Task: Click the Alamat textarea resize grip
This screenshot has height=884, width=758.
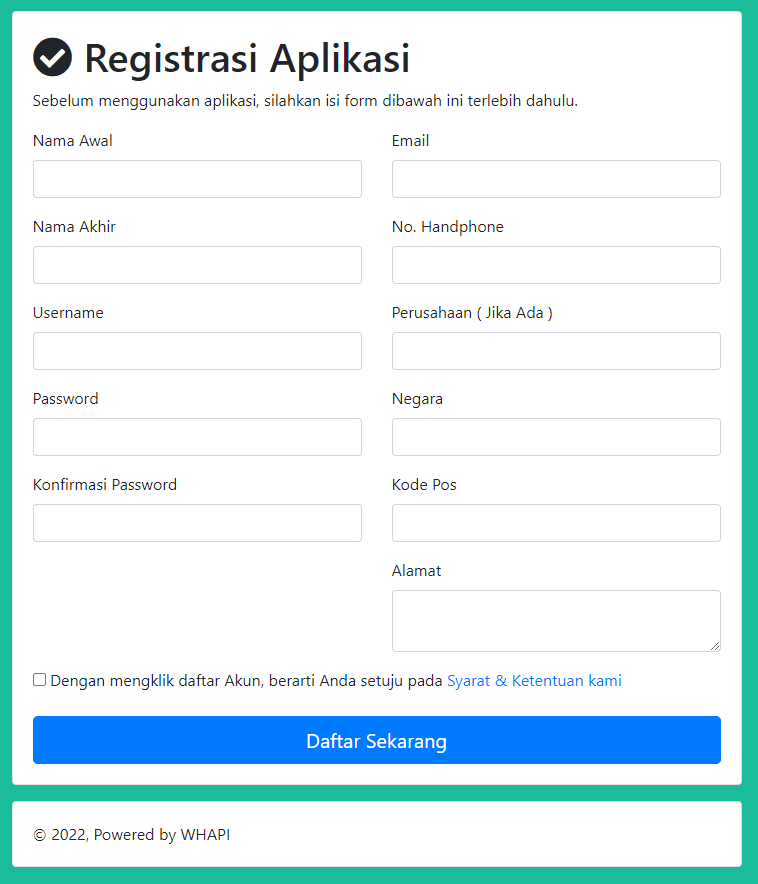Action: [x=715, y=646]
